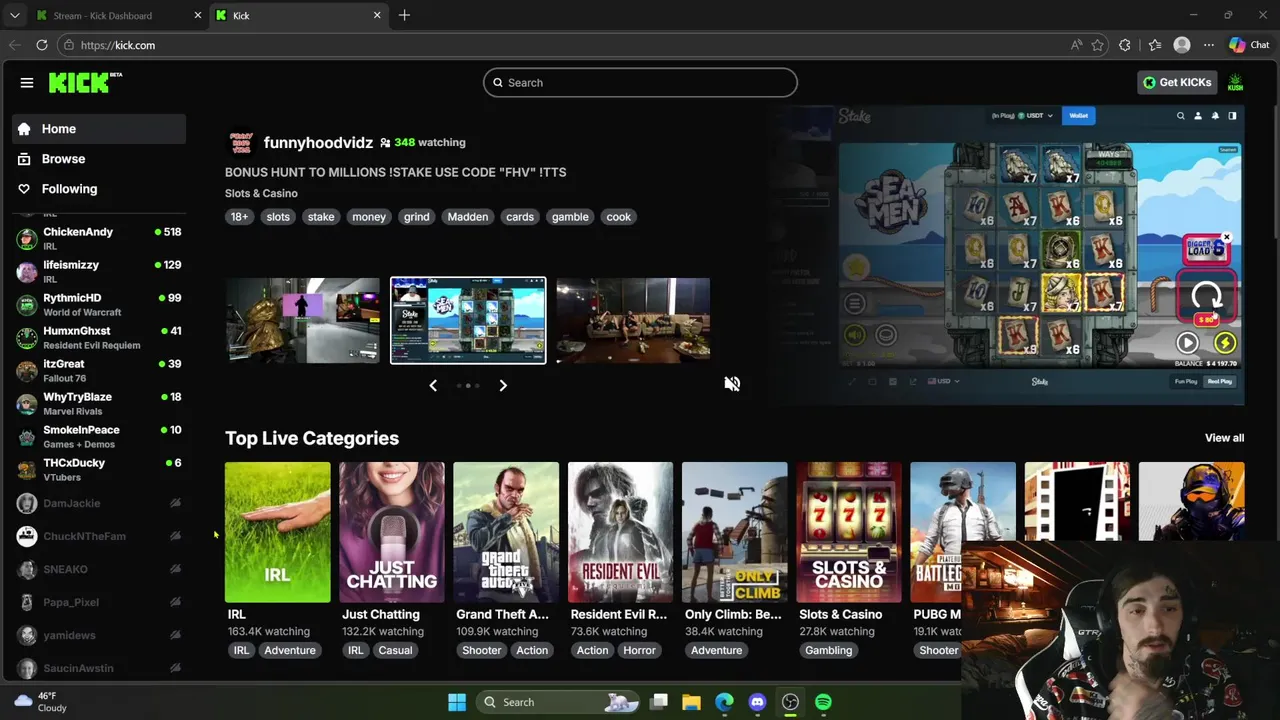Go to next featured stream

pos(503,385)
